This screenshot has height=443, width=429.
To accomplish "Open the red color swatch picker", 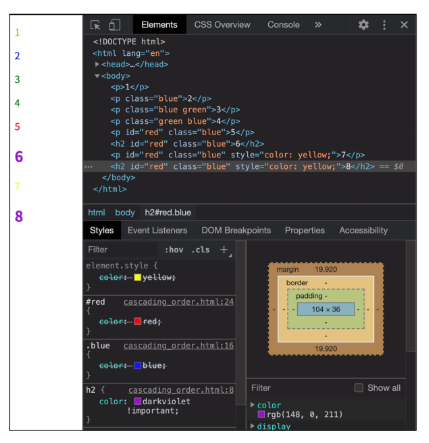I will tap(138, 321).
